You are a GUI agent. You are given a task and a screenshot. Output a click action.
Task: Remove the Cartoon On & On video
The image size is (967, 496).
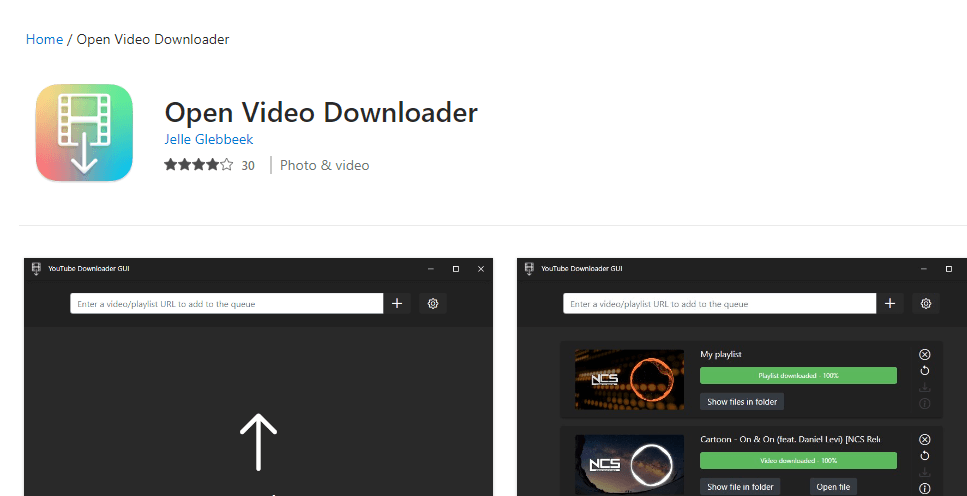point(924,439)
